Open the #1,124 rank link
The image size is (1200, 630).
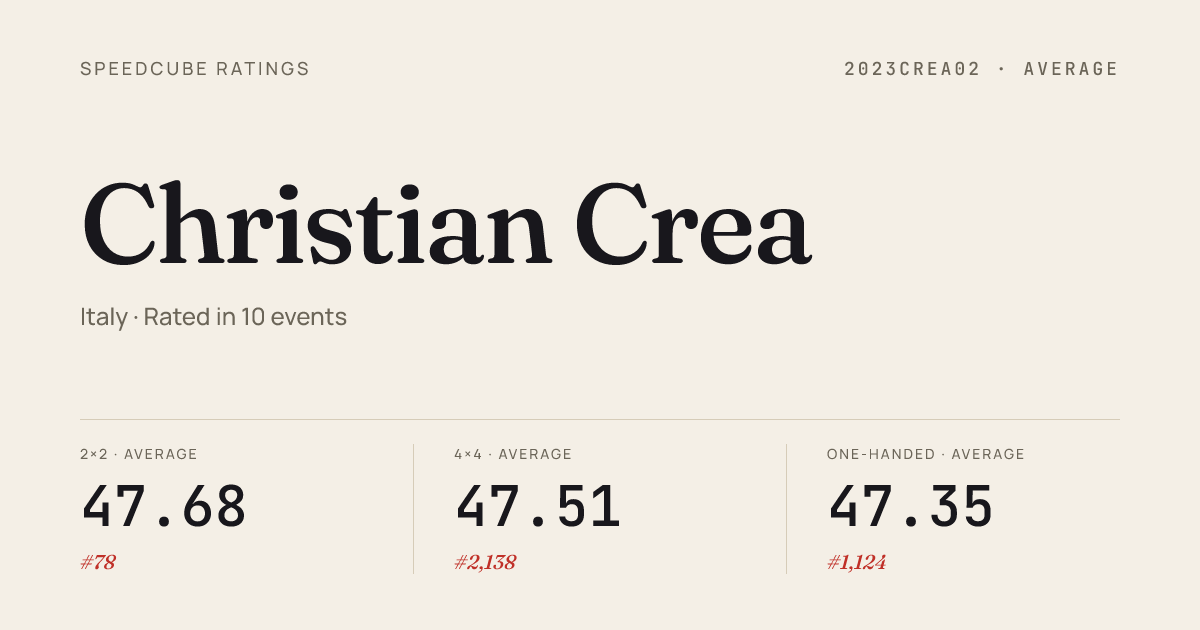pos(857,562)
